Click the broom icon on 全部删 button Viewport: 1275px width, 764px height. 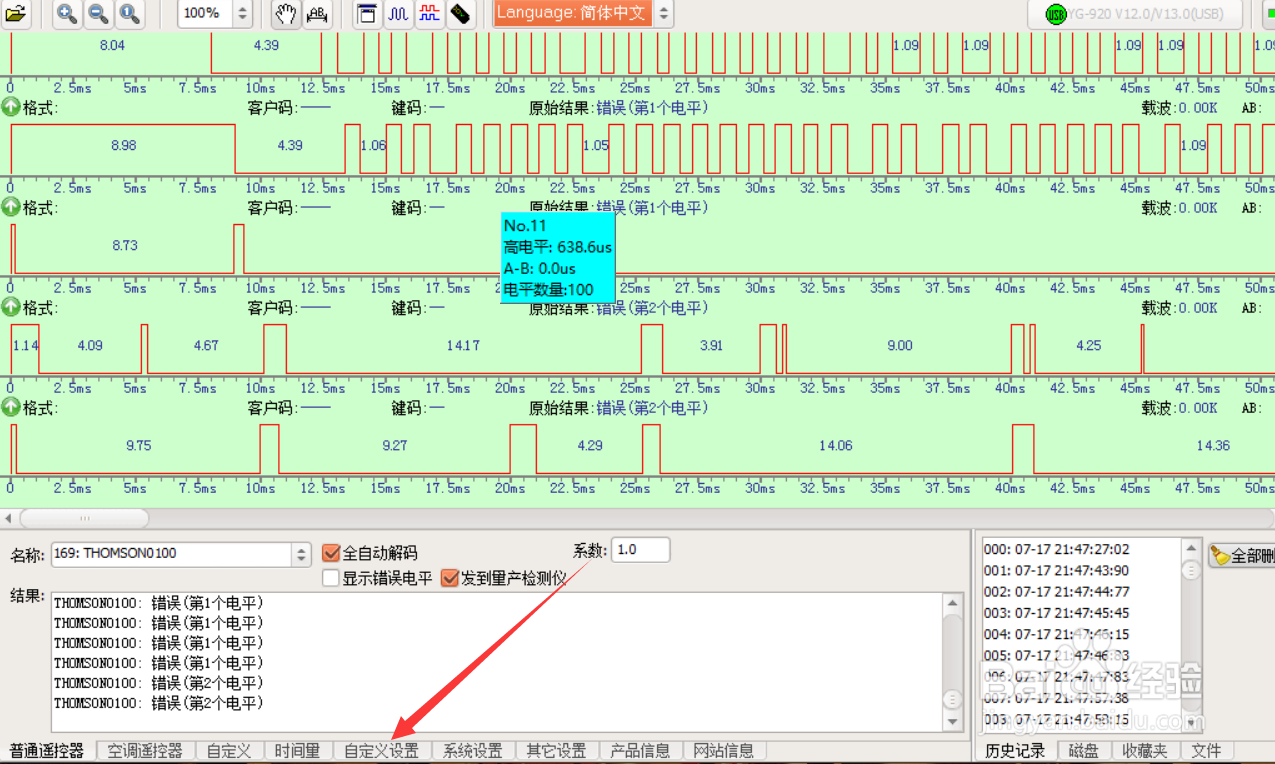point(1220,555)
